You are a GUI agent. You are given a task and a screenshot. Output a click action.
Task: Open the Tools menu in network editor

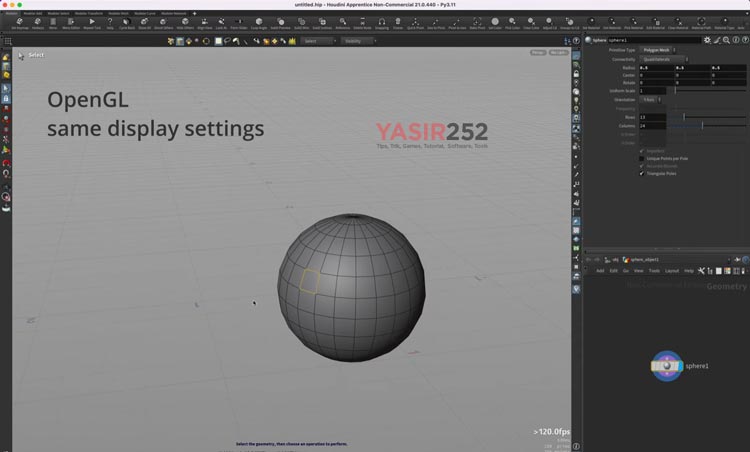pyautogui.click(x=654, y=270)
